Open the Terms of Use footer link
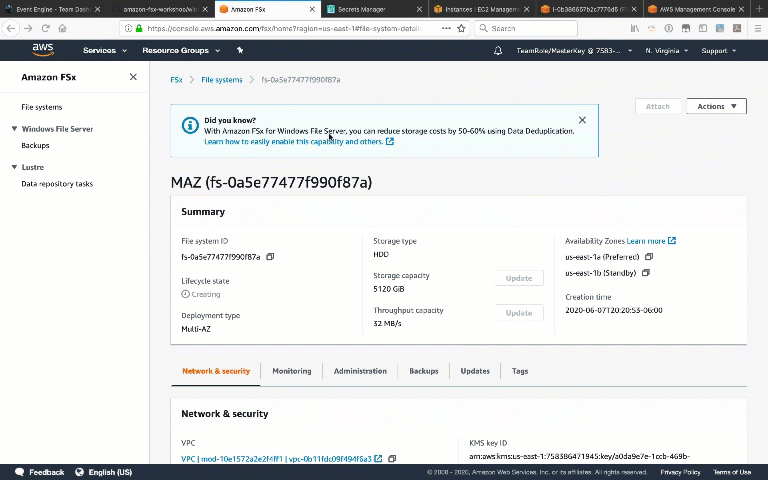 coord(732,472)
